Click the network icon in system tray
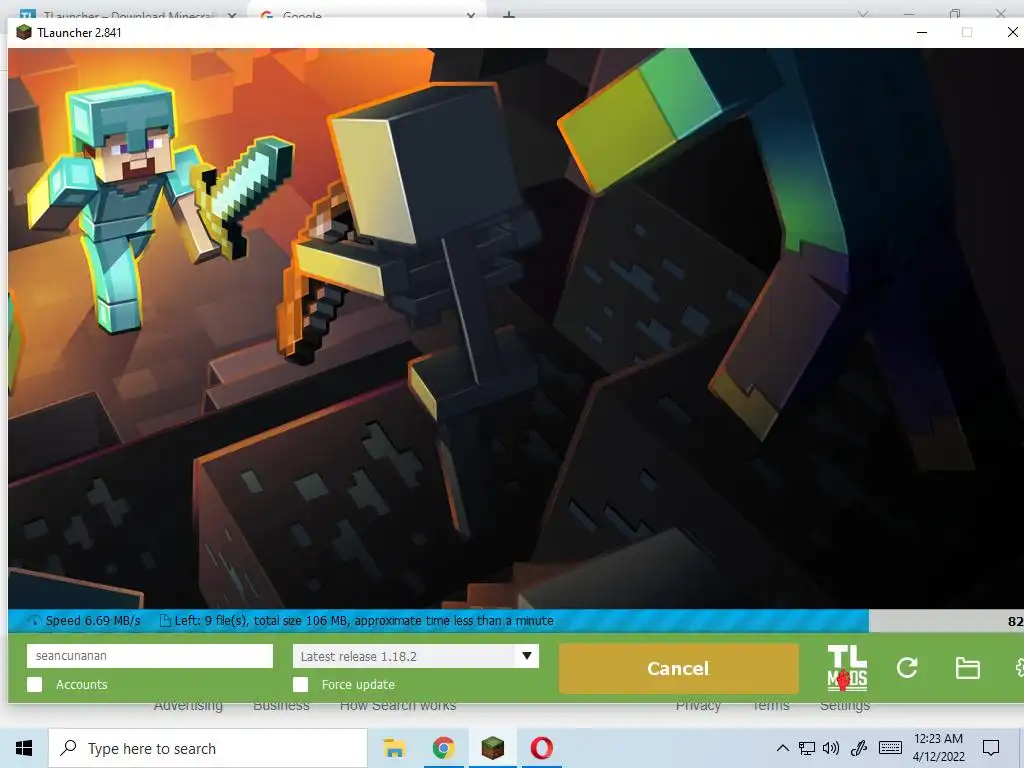The width and height of the screenshot is (1024, 768). click(x=807, y=748)
